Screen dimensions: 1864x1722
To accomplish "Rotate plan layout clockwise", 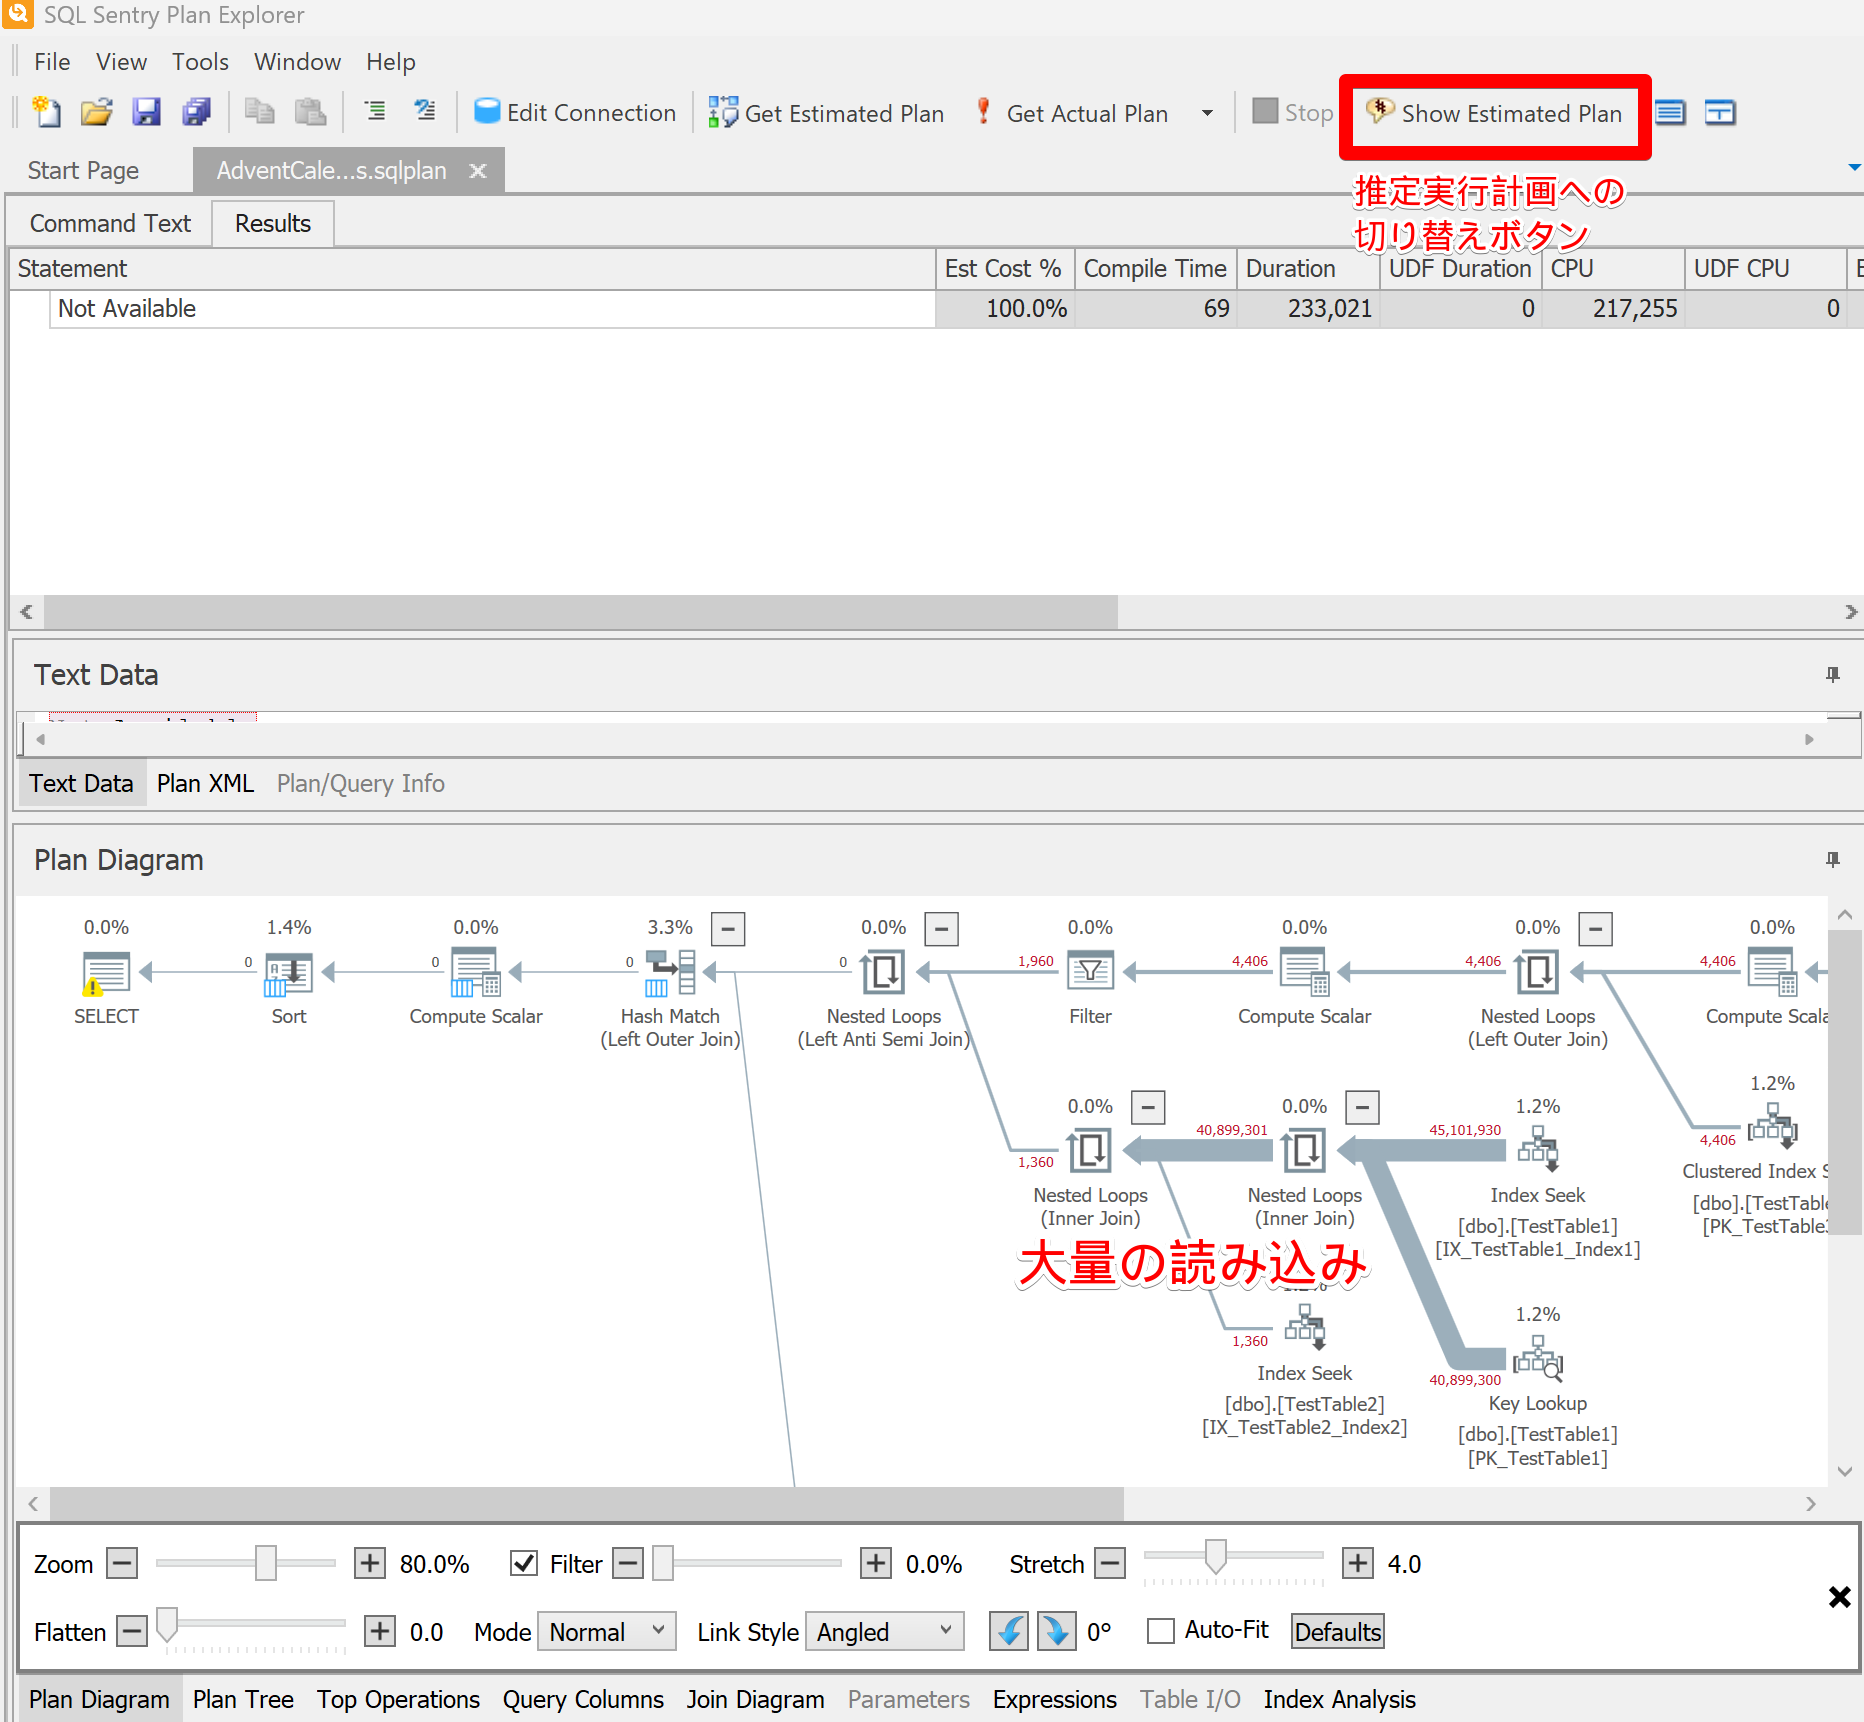I will click(1056, 1632).
